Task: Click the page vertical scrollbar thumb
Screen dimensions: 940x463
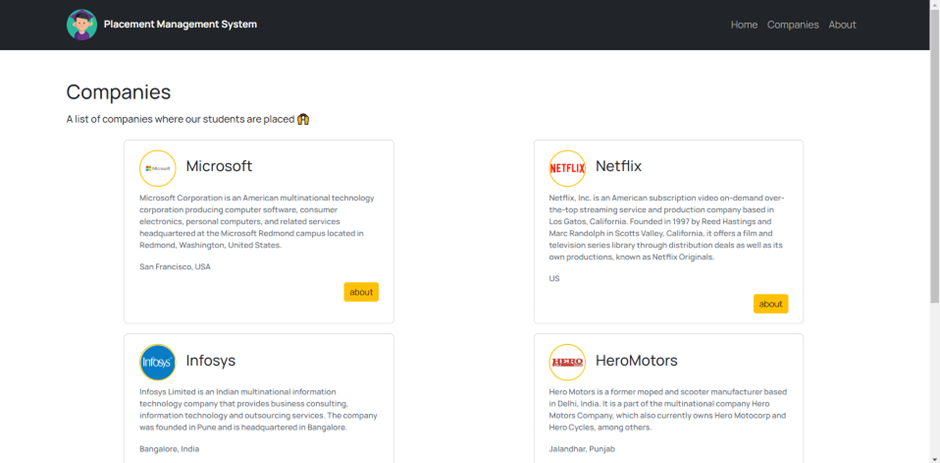Action: pos(935,156)
